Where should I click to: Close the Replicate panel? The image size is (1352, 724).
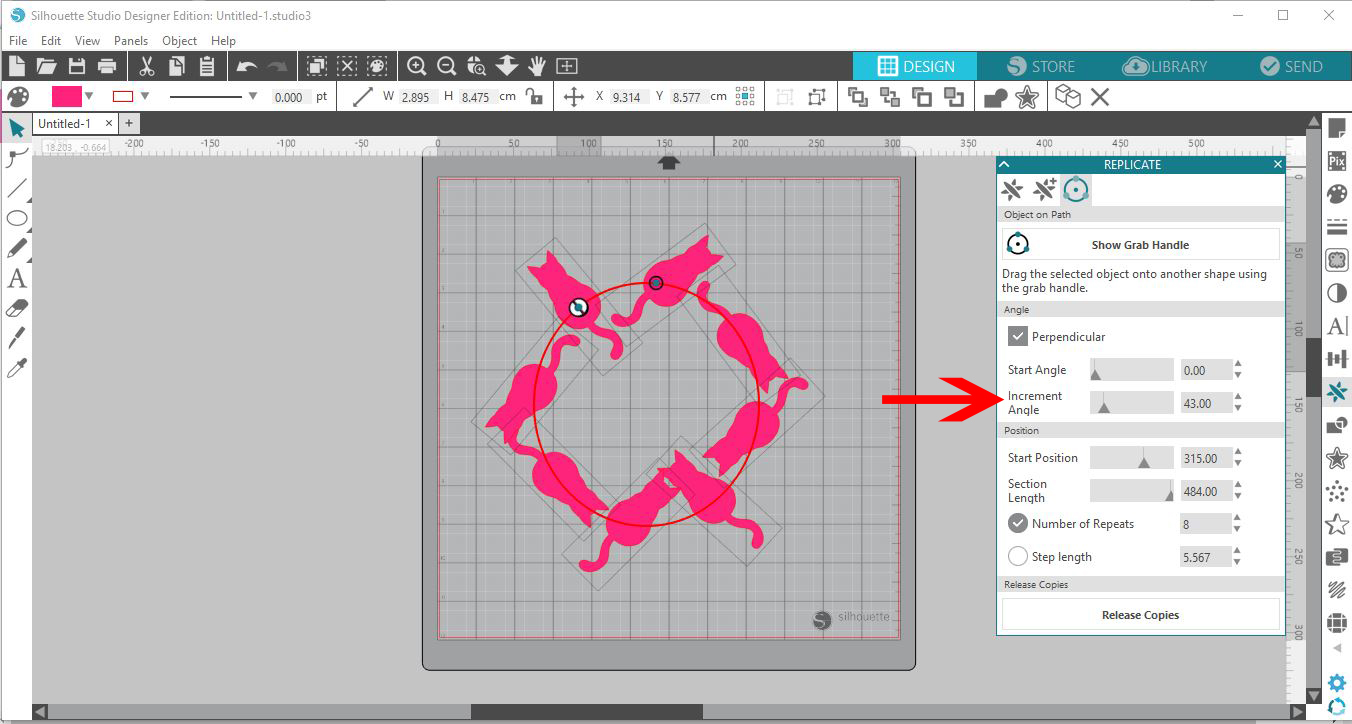[1278, 164]
